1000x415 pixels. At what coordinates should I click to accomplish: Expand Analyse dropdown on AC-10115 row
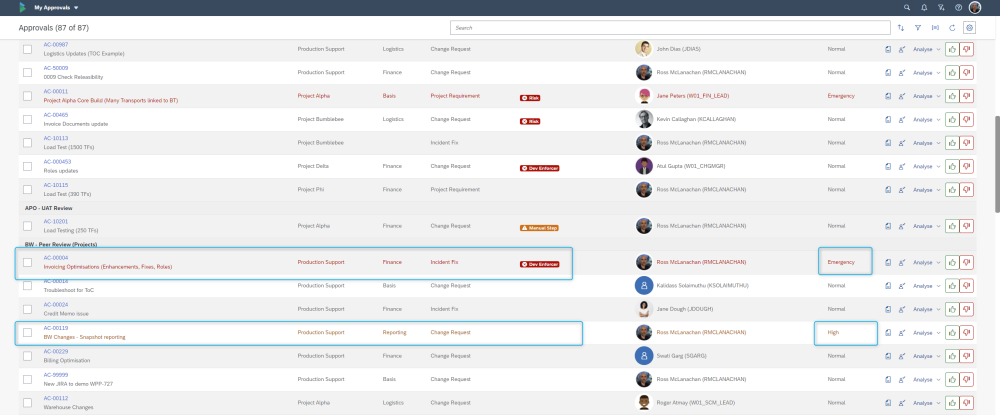click(927, 189)
